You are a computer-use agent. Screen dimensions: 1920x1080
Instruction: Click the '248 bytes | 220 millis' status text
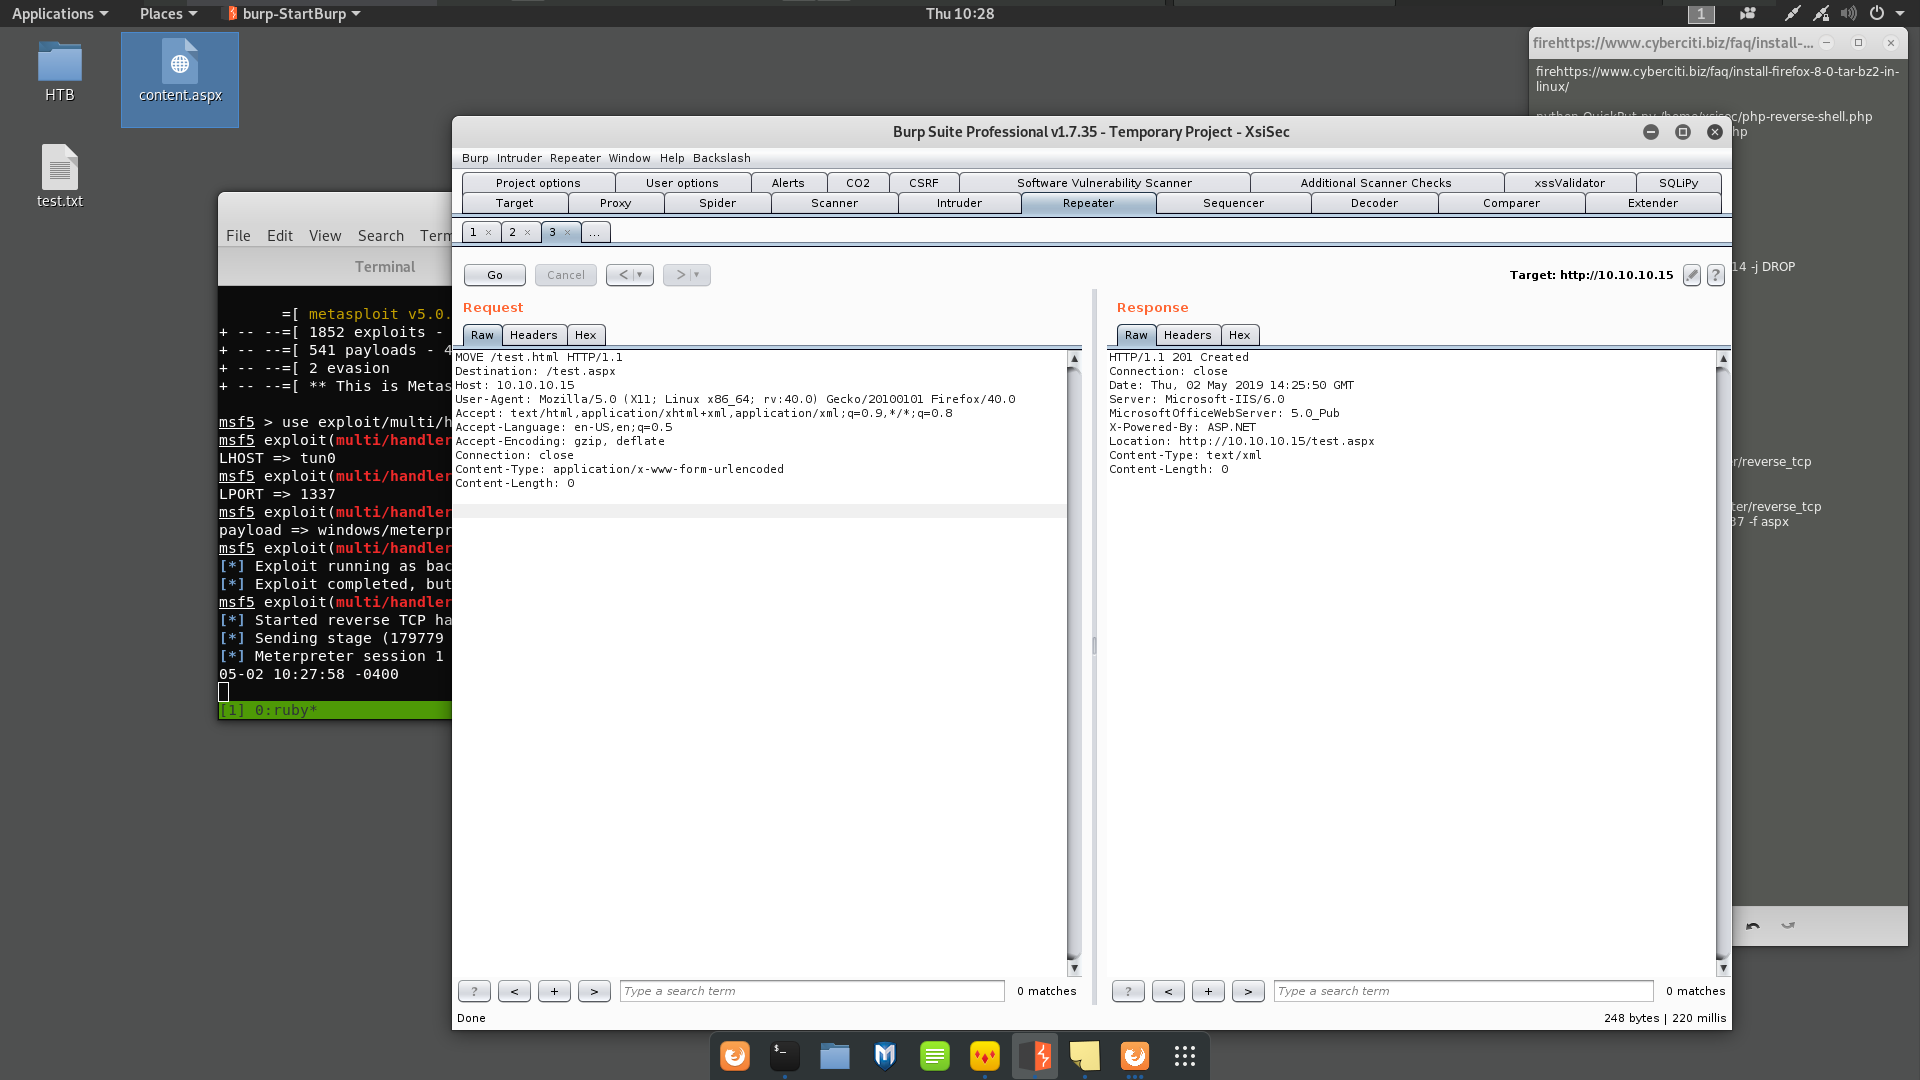(x=1665, y=1018)
